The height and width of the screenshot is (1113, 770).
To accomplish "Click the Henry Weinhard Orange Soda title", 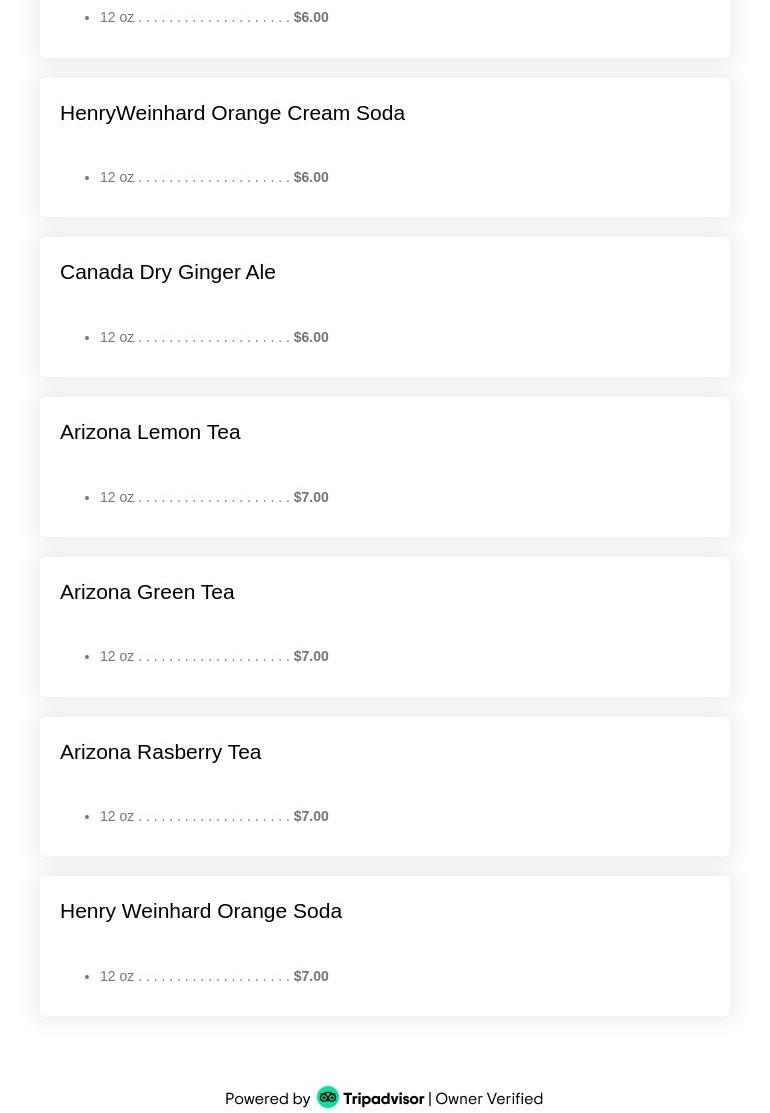I will point(201,911).
